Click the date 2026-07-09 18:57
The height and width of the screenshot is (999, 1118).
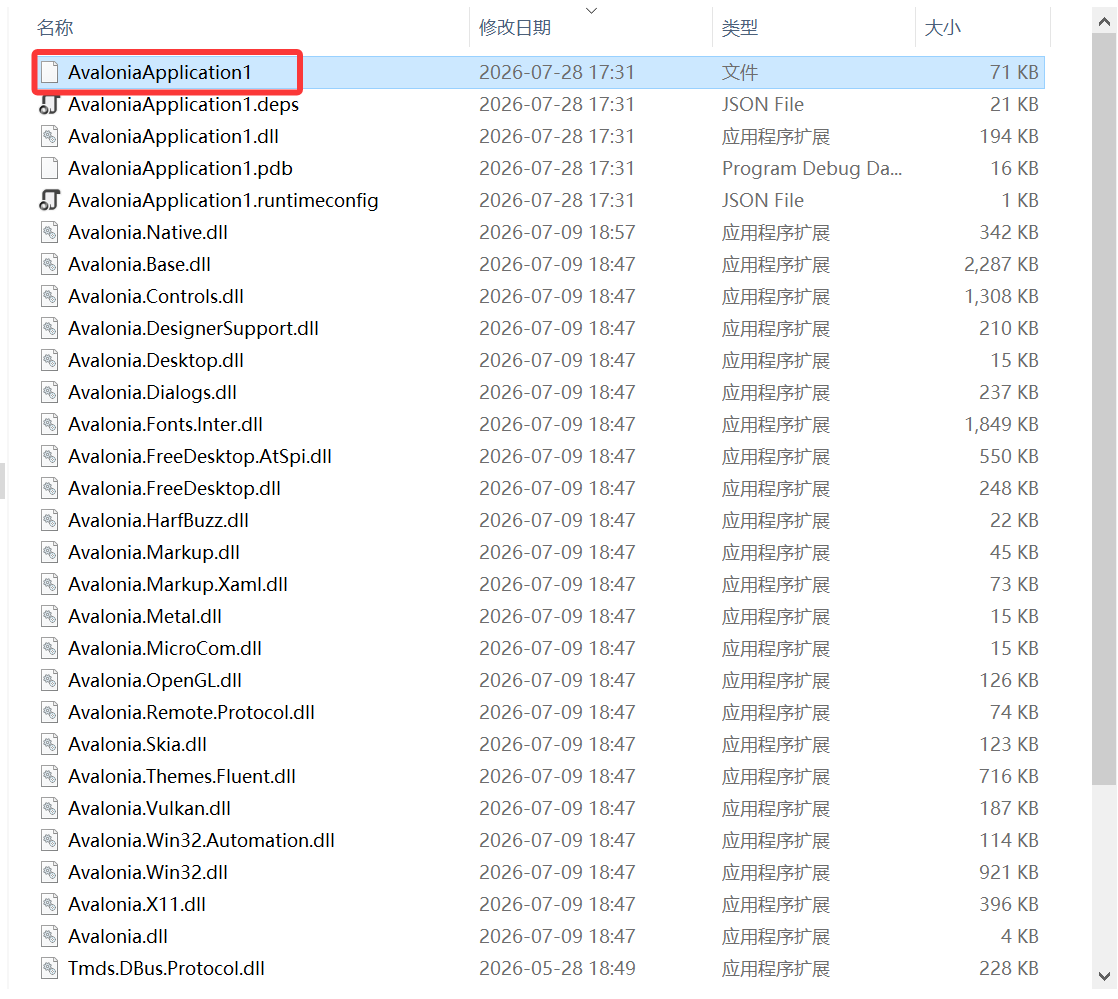pos(557,232)
